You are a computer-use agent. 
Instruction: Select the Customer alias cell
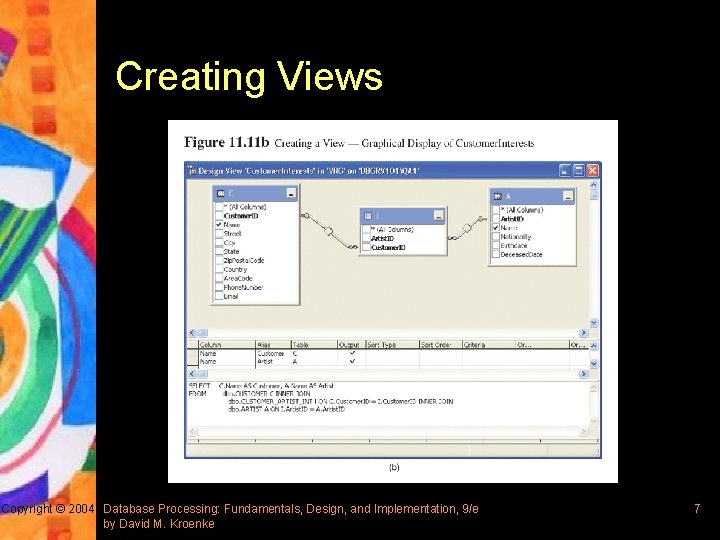tap(273, 354)
